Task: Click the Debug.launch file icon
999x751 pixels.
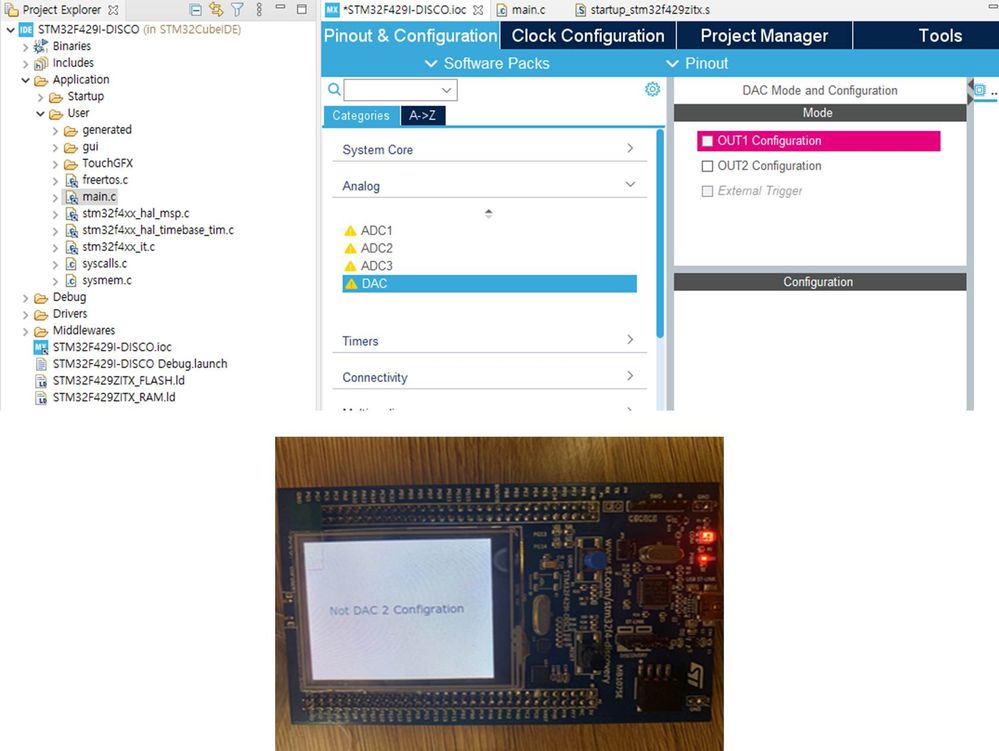Action: 41,364
